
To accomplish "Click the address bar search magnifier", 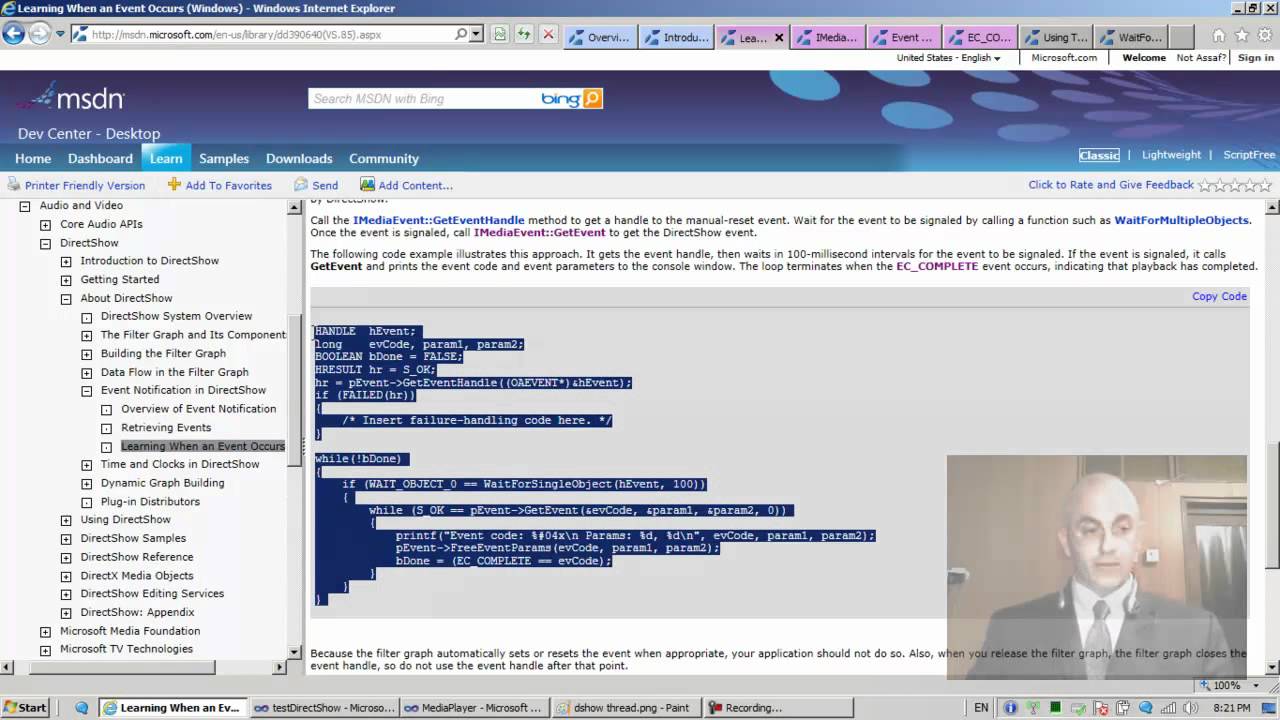I will pyautogui.click(x=461, y=34).
